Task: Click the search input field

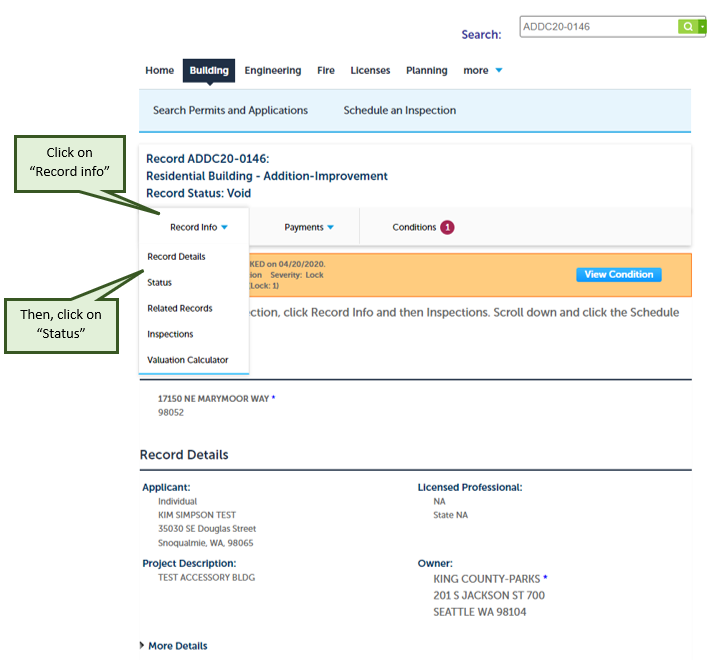Action: pyautogui.click(x=597, y=27)
